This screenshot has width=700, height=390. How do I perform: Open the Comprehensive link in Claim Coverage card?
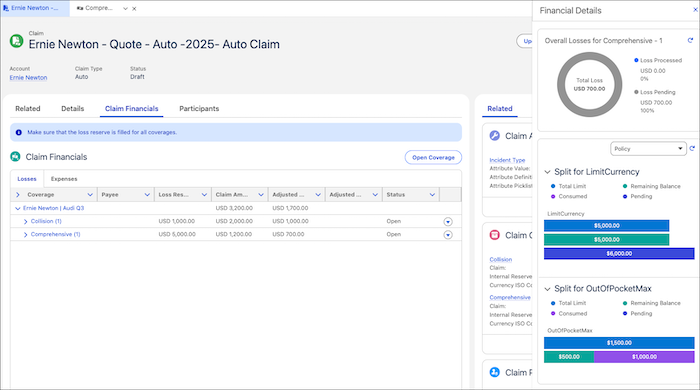pyautogui.click(x=510, y=297)
